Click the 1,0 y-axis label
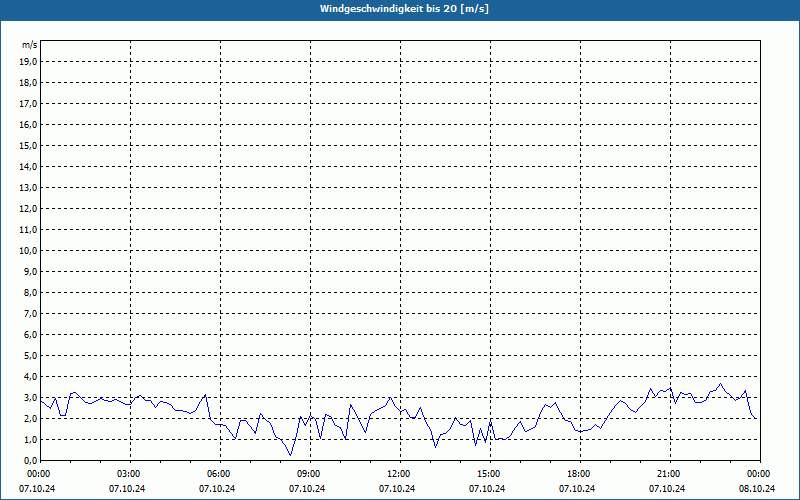Viewport: 800px width, 500px height. [31, 440]
